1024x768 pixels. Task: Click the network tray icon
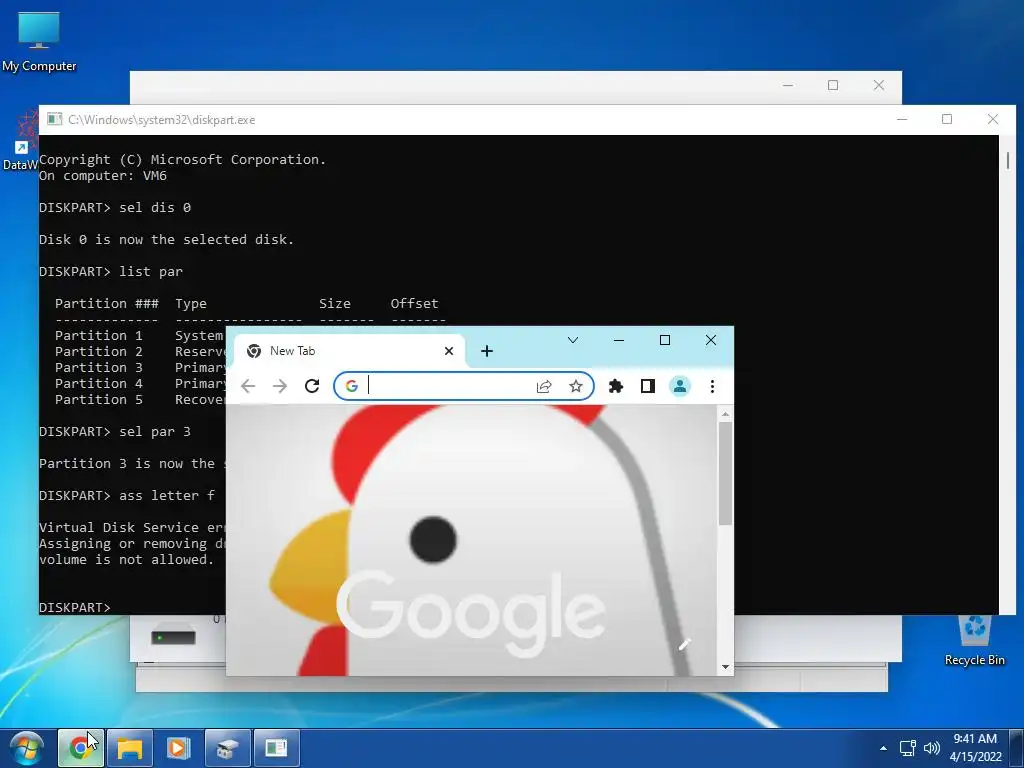pyautogui.click(x=907, y=748)
